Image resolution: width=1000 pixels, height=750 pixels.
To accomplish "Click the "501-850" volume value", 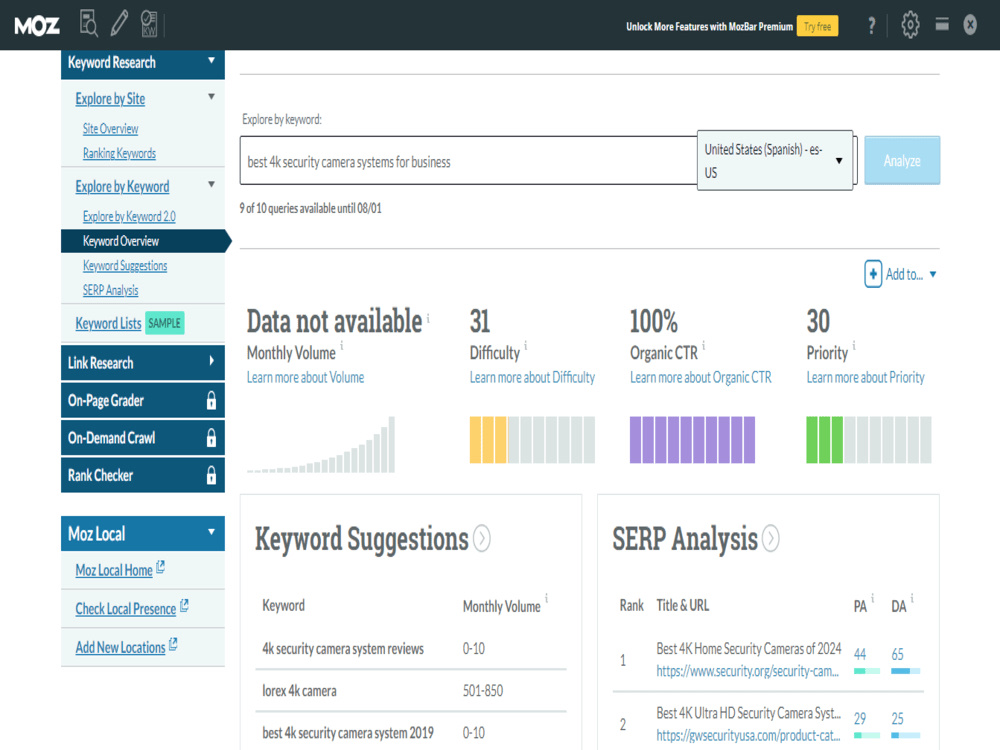I will [483, 691].
